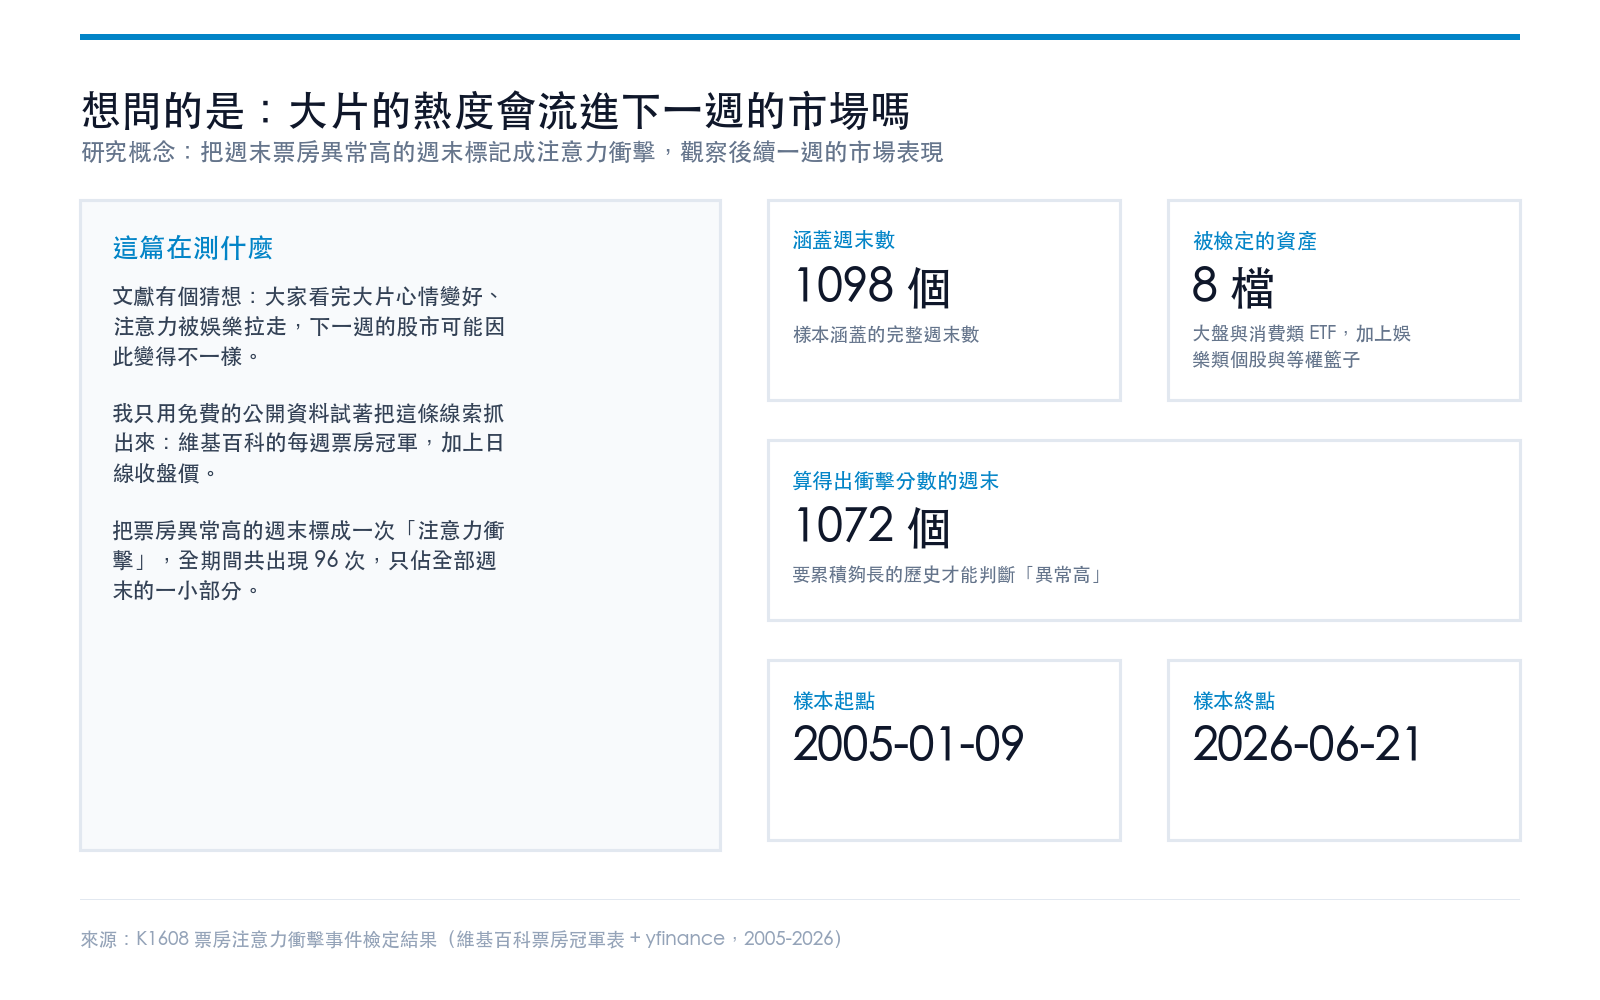Click the subtitle starting with 研究概念
This screenshot has height=1000, width=1600.
click(x=512, y=152)
